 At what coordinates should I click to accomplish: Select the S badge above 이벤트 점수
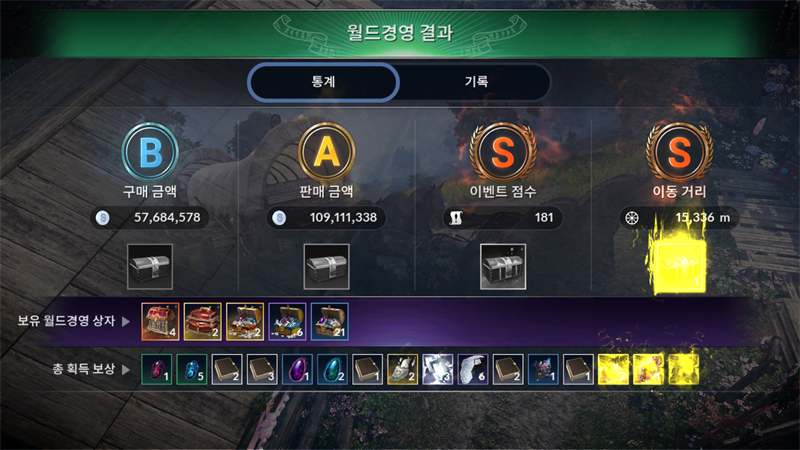pyautogui.click(x=503, y=152)
